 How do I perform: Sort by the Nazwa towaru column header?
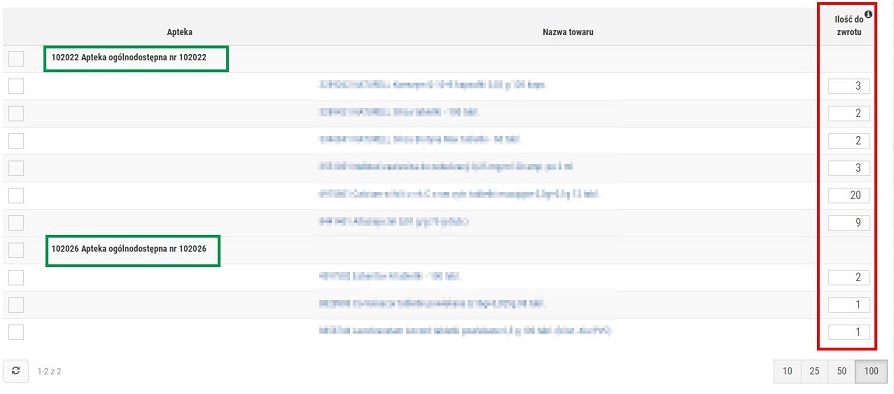click(568, 33)
